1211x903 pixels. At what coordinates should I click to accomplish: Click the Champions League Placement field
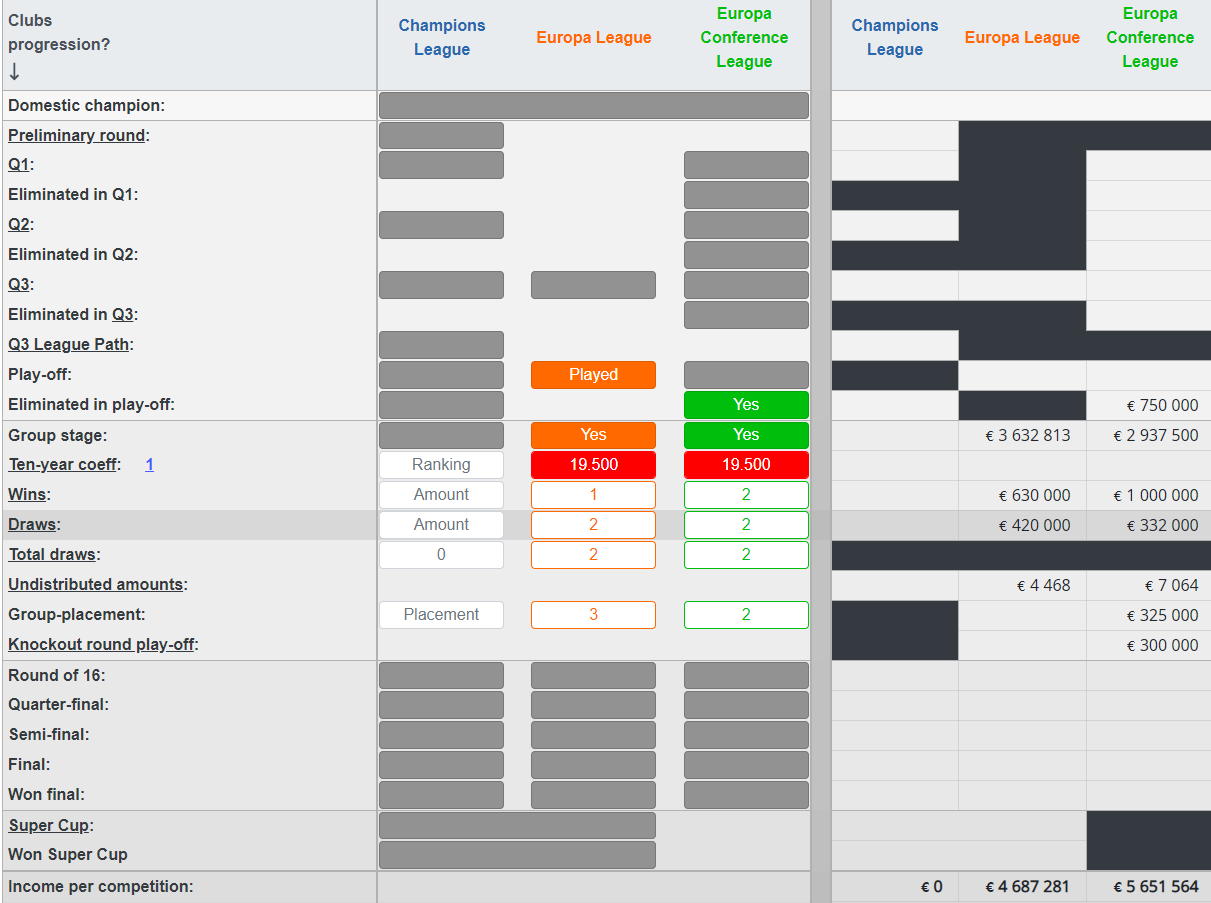(441, 615)
